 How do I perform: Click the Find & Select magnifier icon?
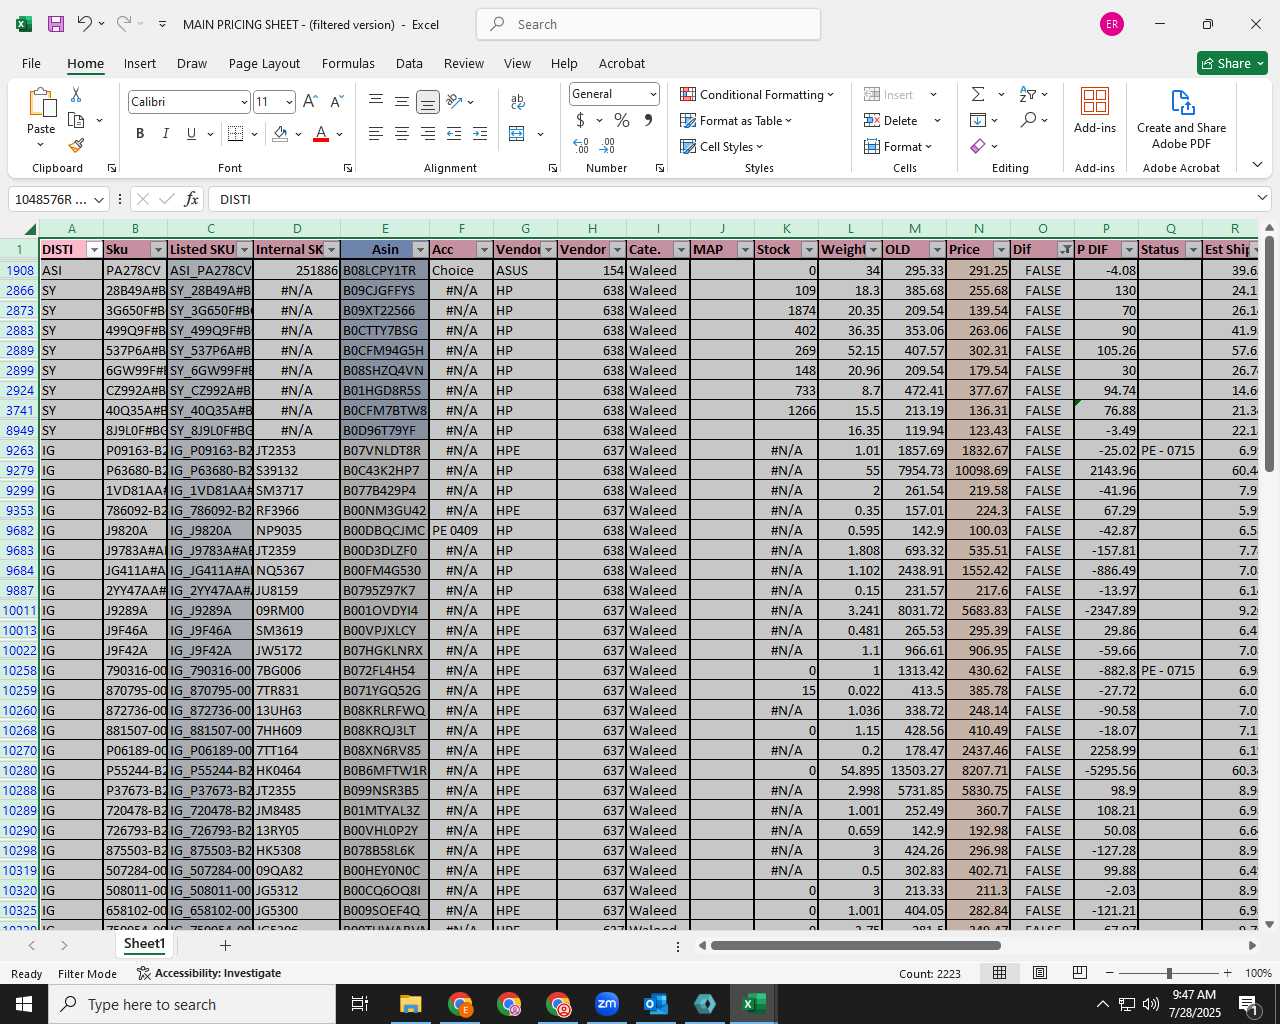coord(1028,120)
